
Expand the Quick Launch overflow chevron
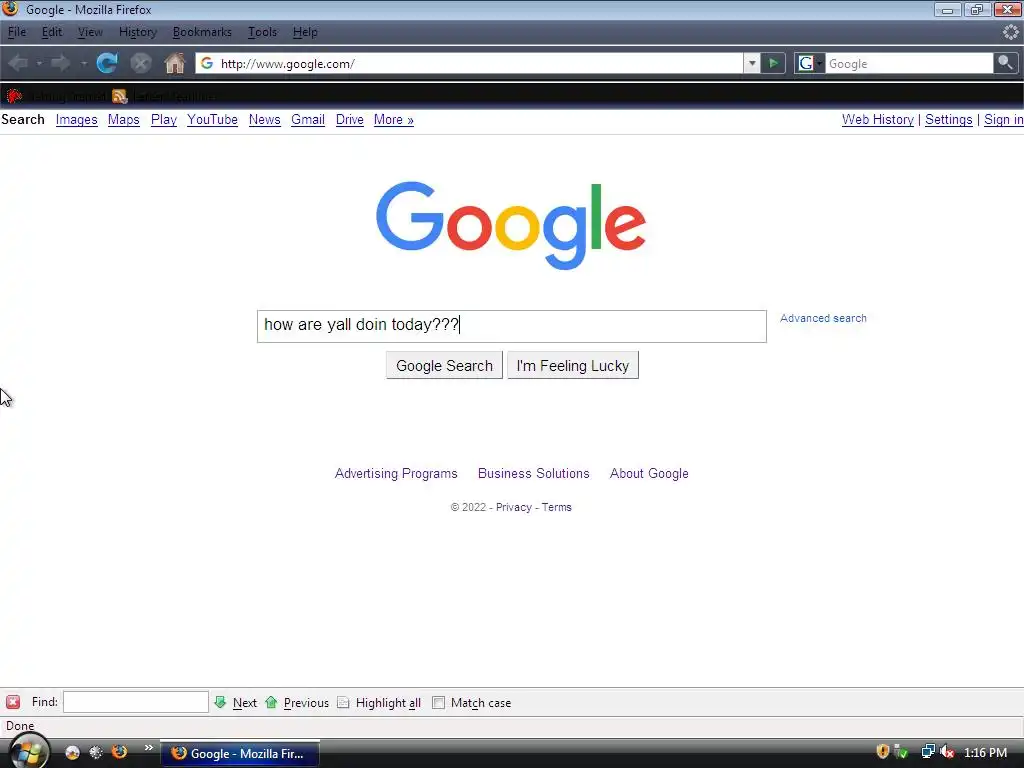pyautogui.click(x=149, y=748)
